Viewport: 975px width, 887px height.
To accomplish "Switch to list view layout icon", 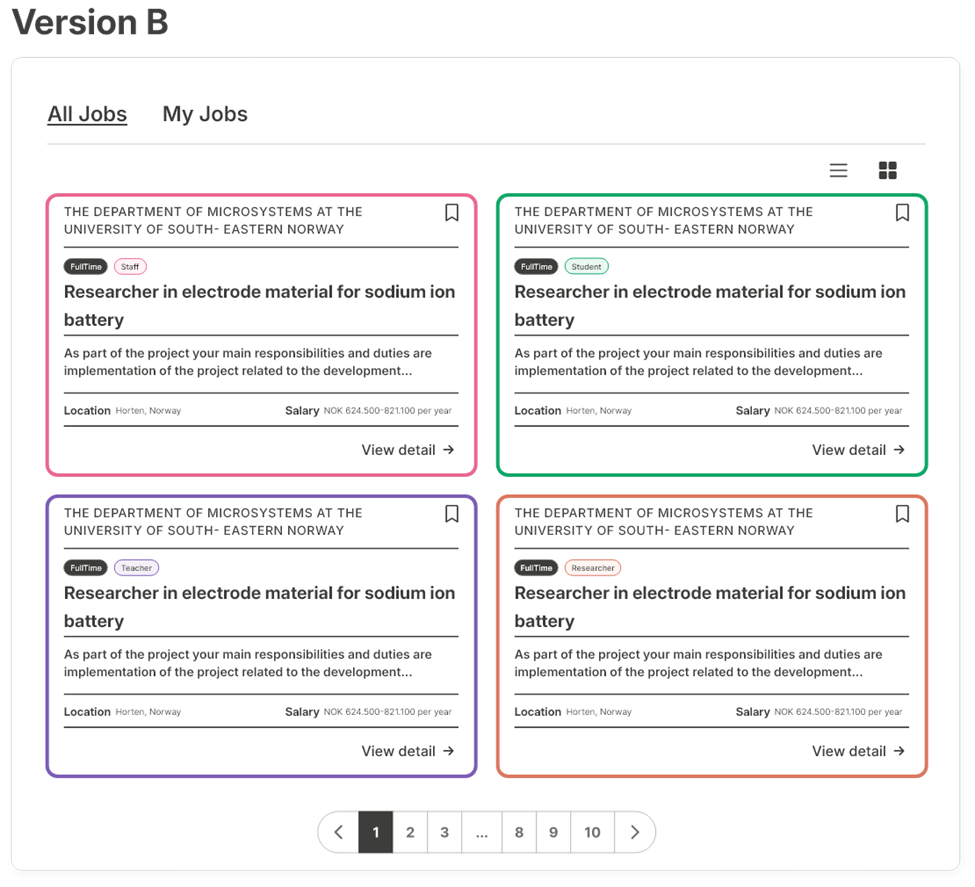I will [x=838, y=170].
